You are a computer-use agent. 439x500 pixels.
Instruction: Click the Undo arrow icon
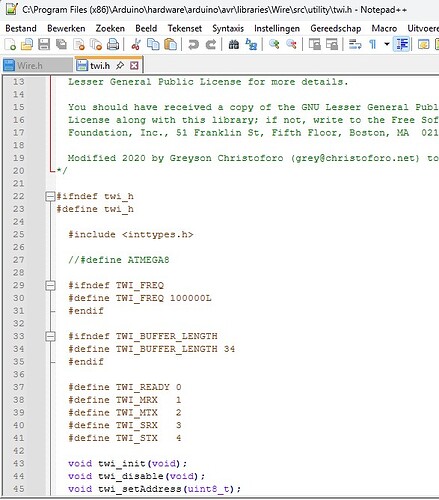pos(193,44)
